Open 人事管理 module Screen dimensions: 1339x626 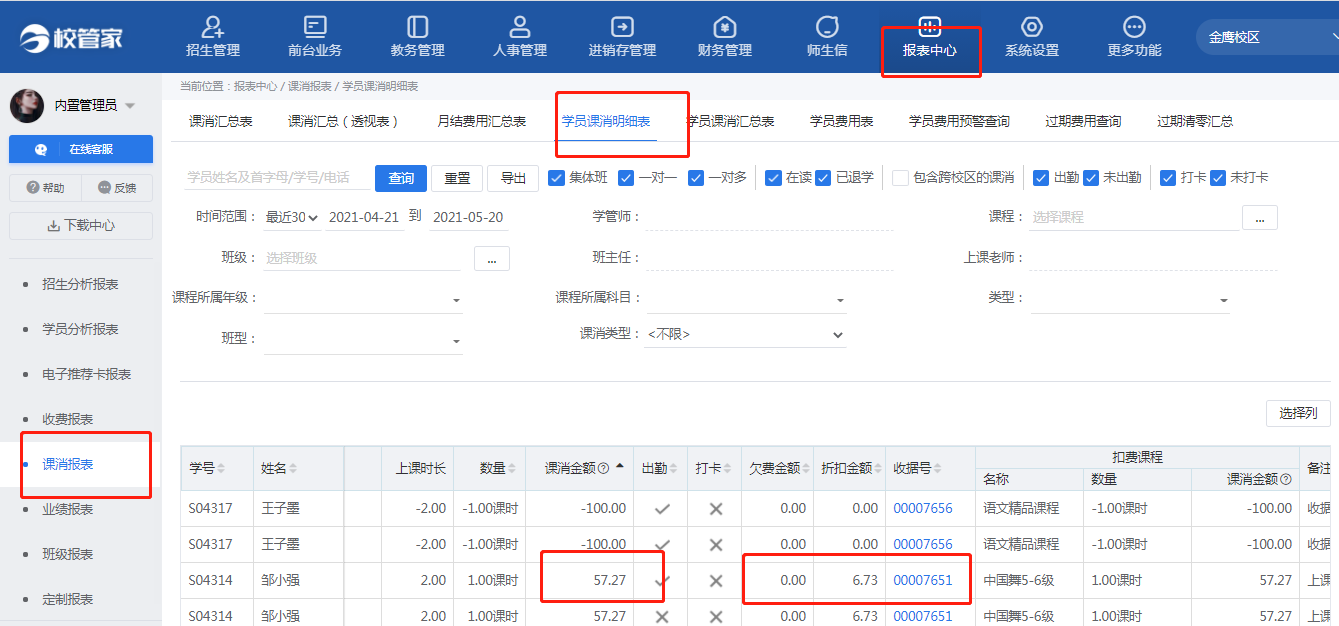520,37
